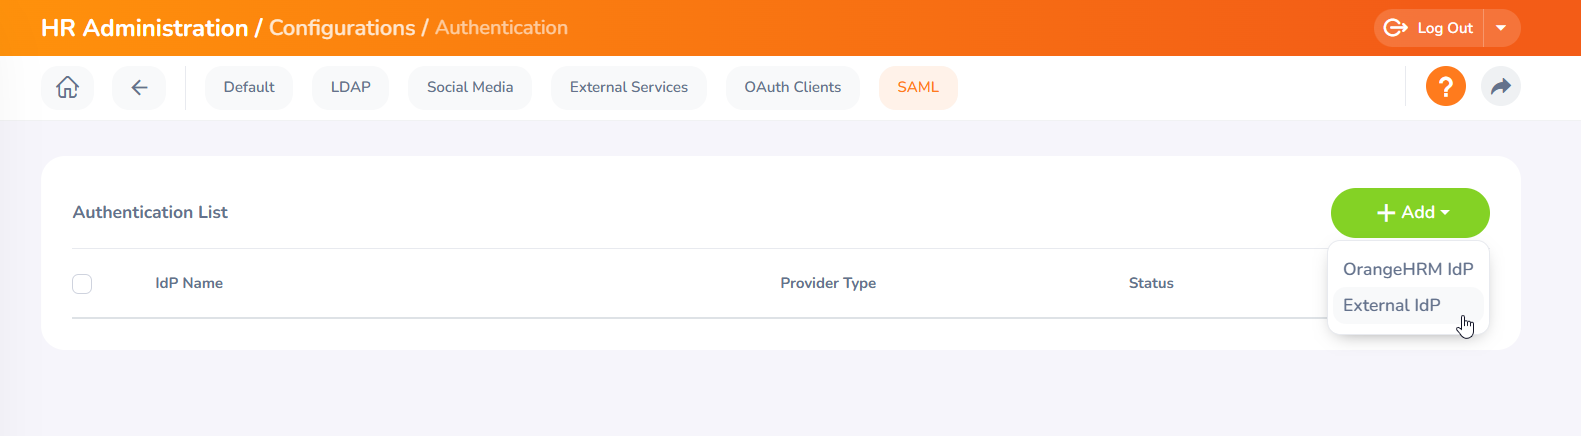Open the orange help question mark
Screen dimensions: 1581x436
[x=1445, y=87]
